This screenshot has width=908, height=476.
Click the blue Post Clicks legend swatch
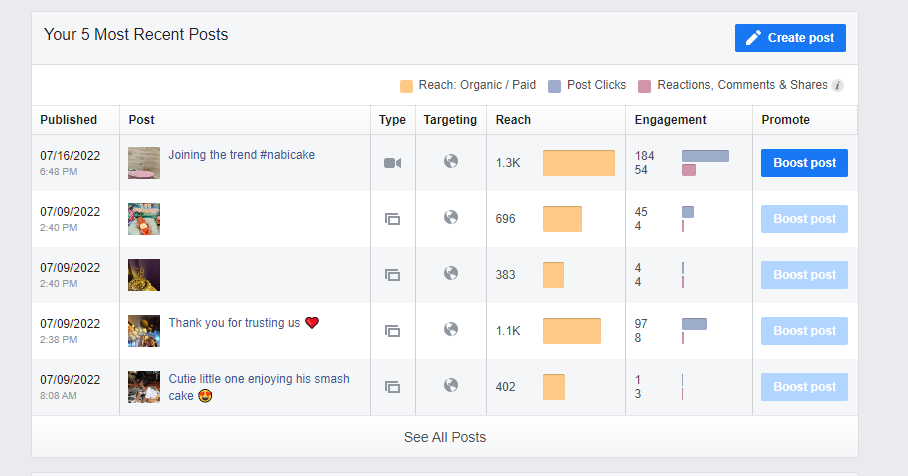554,86
